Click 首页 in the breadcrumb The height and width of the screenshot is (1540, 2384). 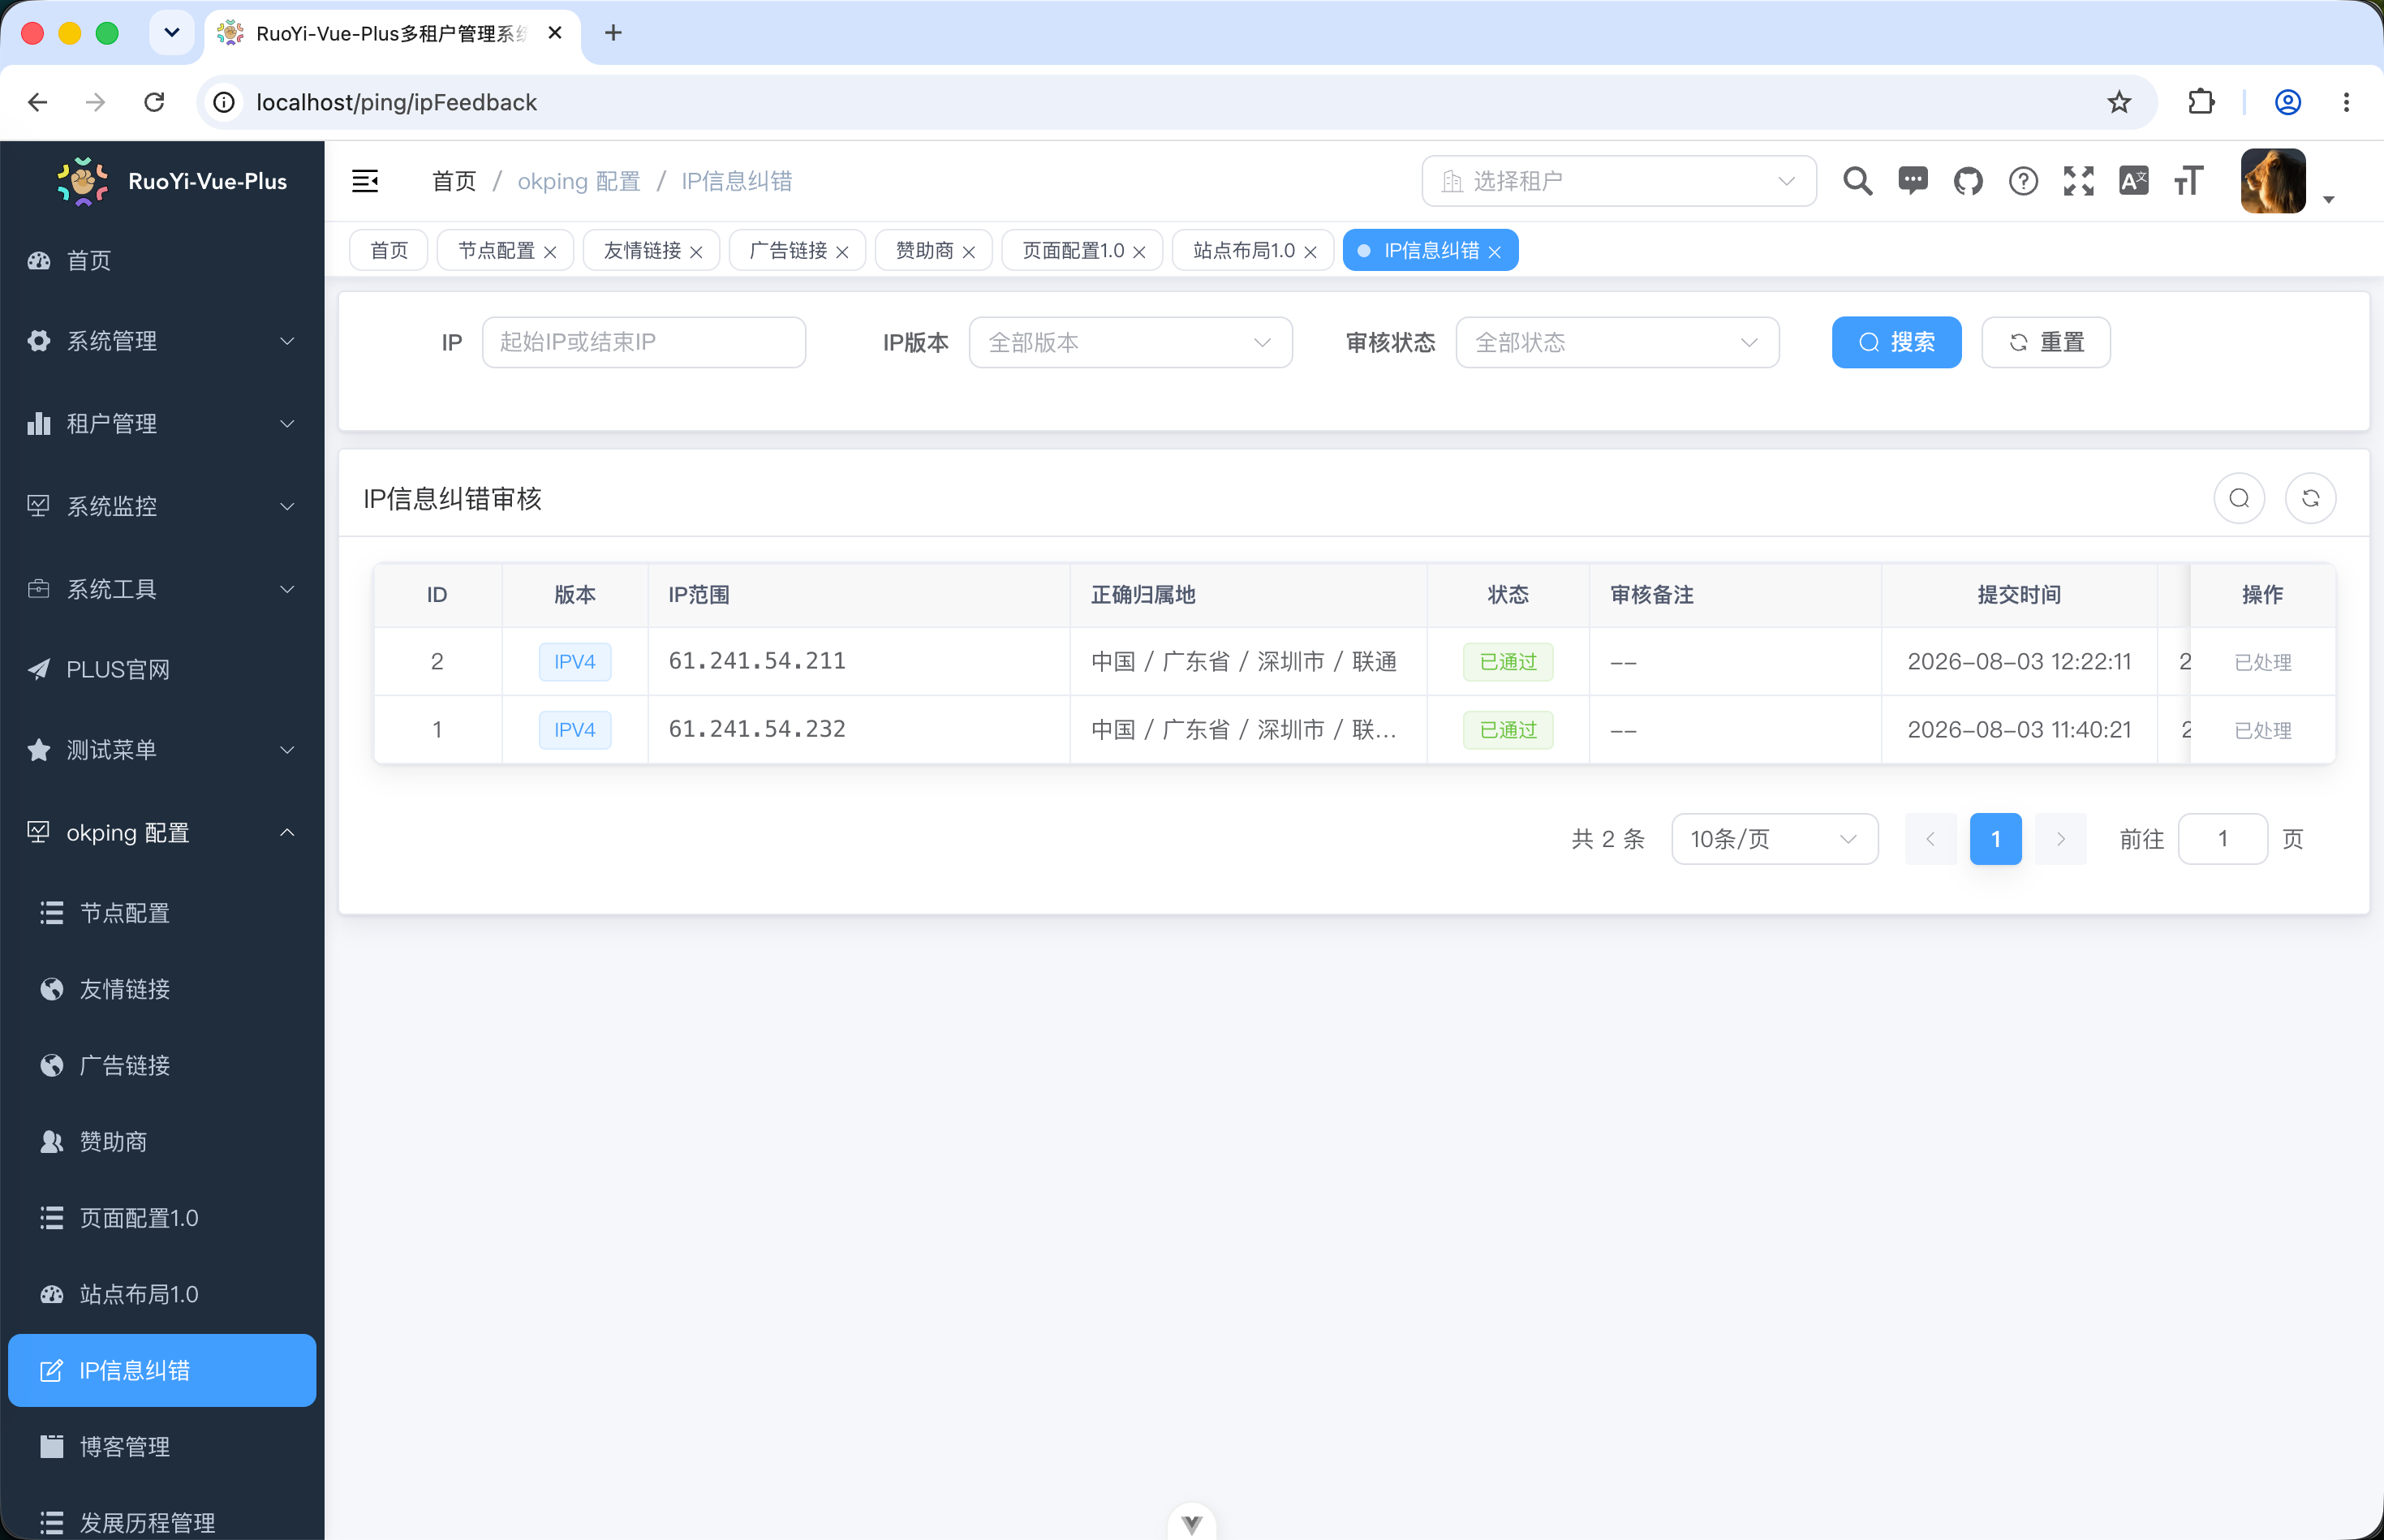coord(454,181)
